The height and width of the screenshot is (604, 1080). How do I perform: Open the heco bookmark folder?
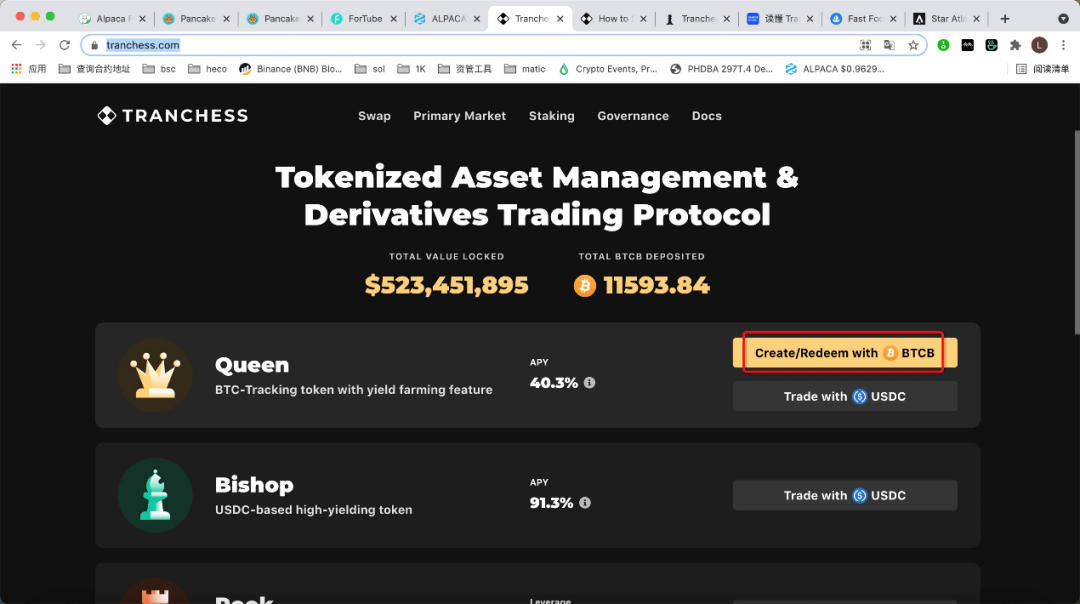click(x=207, y=69)
